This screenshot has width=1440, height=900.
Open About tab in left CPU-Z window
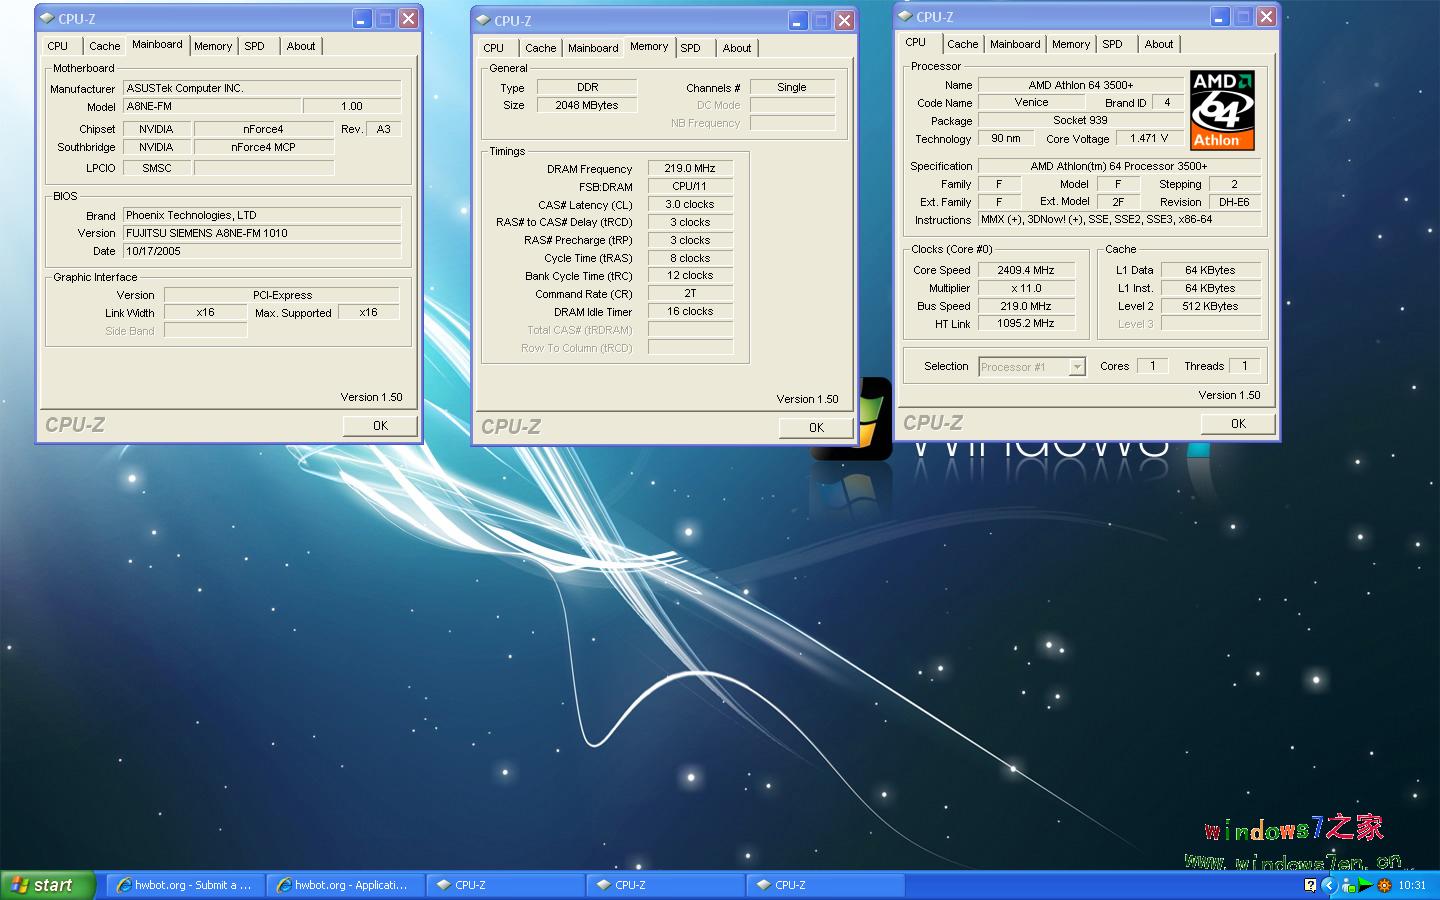coord(301,46)
